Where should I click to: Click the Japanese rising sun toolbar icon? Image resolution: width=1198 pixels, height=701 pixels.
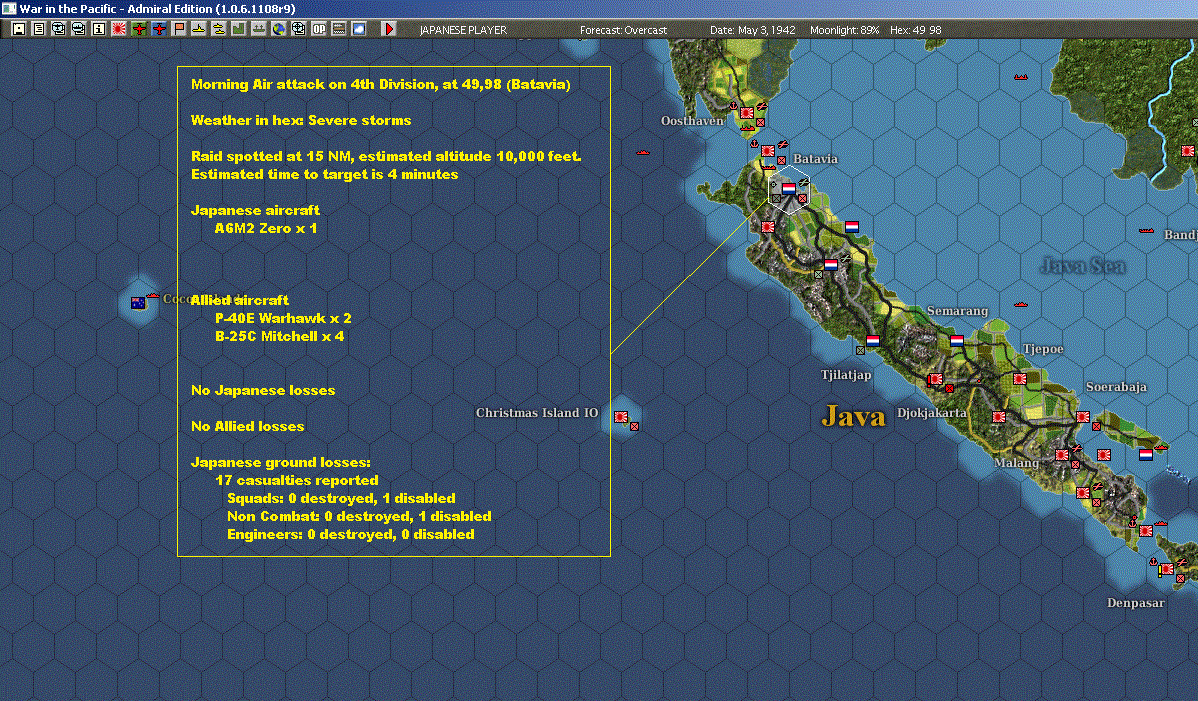click(118, 29)
